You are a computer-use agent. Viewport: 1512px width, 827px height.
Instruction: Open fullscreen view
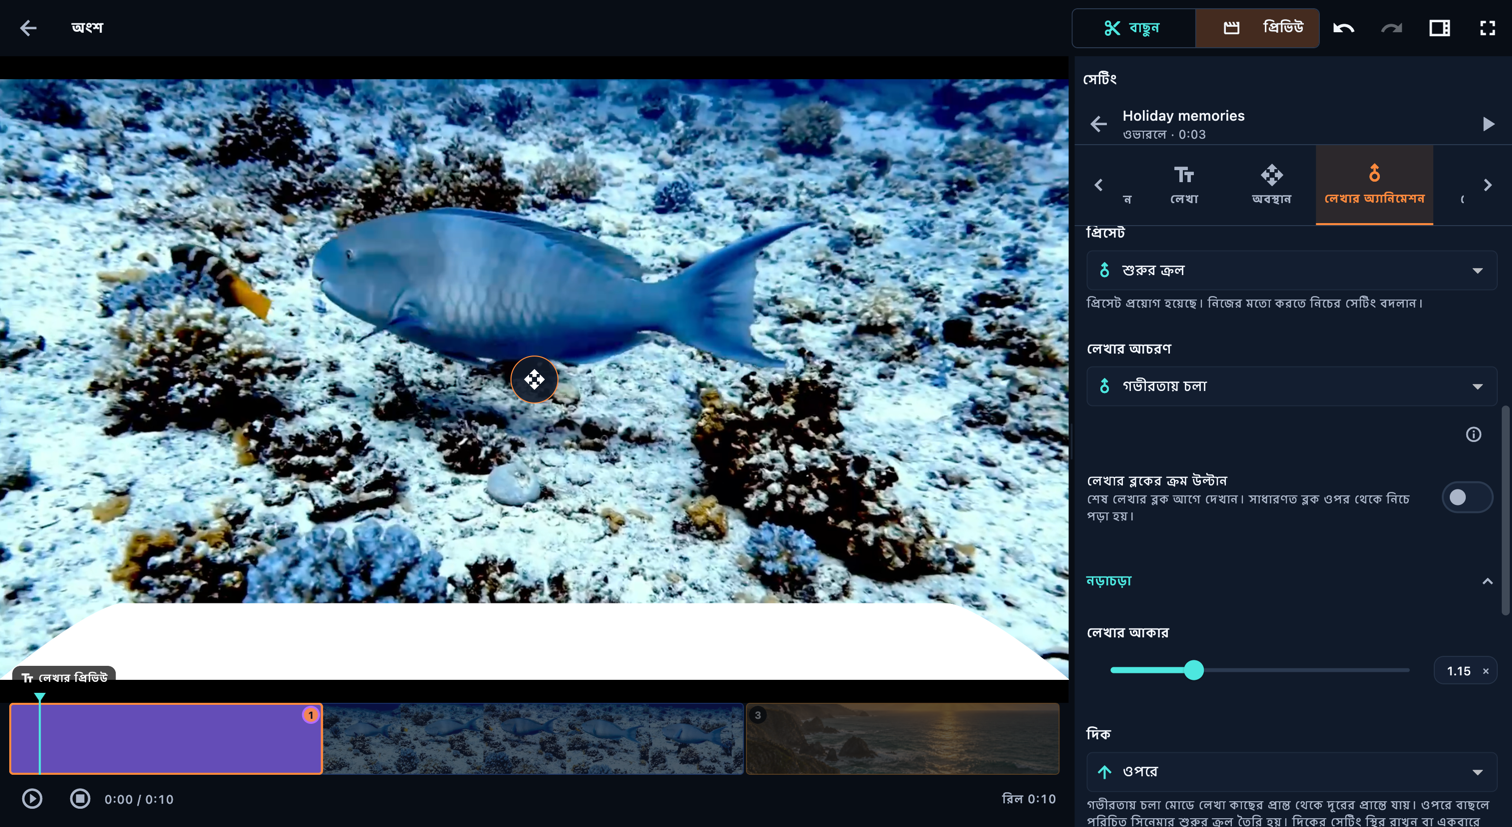[1487, 28]
